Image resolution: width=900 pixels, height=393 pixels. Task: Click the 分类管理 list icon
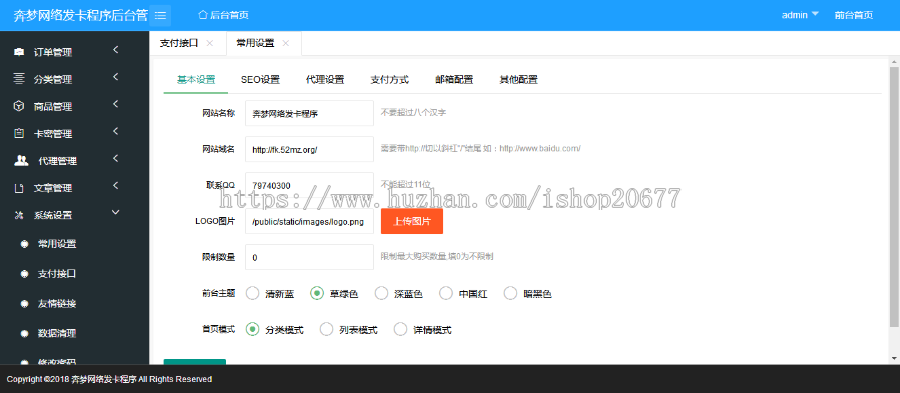(x=19, y=79)
